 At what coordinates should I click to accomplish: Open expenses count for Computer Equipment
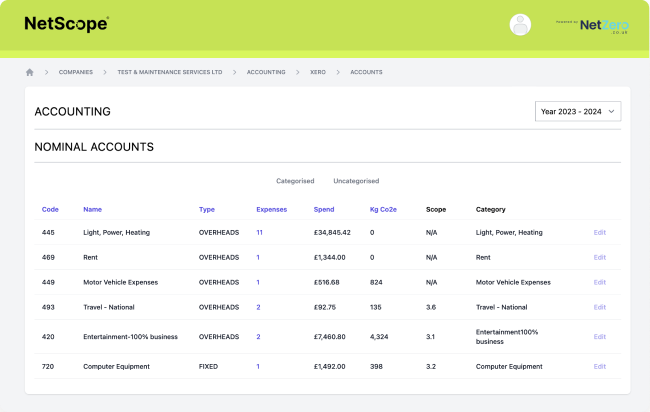[x=258, y=366]
